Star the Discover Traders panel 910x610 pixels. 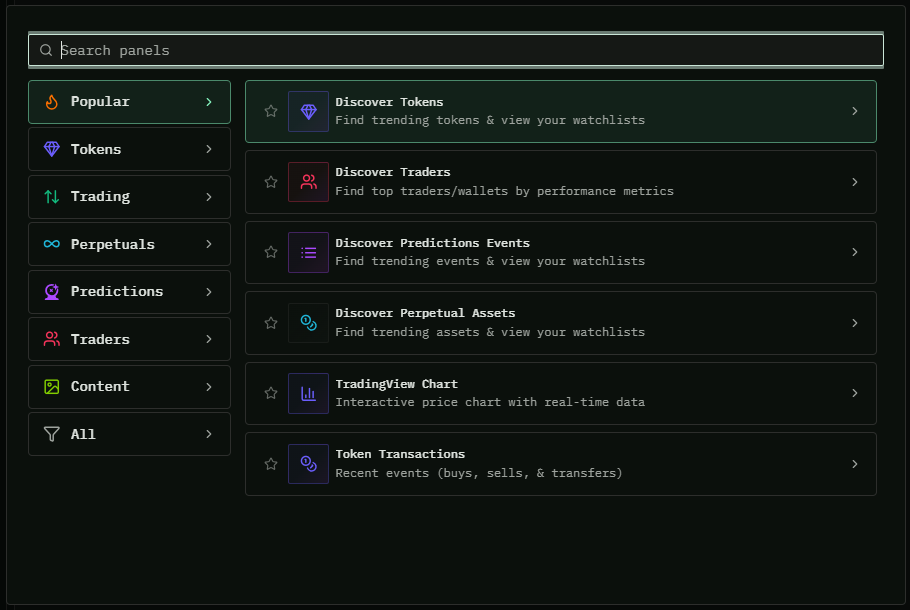coord(271,182)
